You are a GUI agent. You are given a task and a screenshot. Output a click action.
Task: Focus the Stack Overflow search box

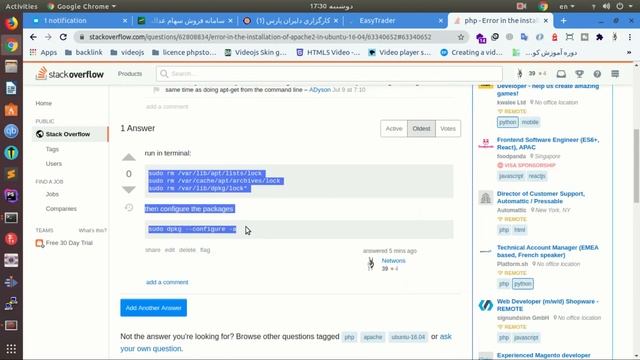[329, 74]
